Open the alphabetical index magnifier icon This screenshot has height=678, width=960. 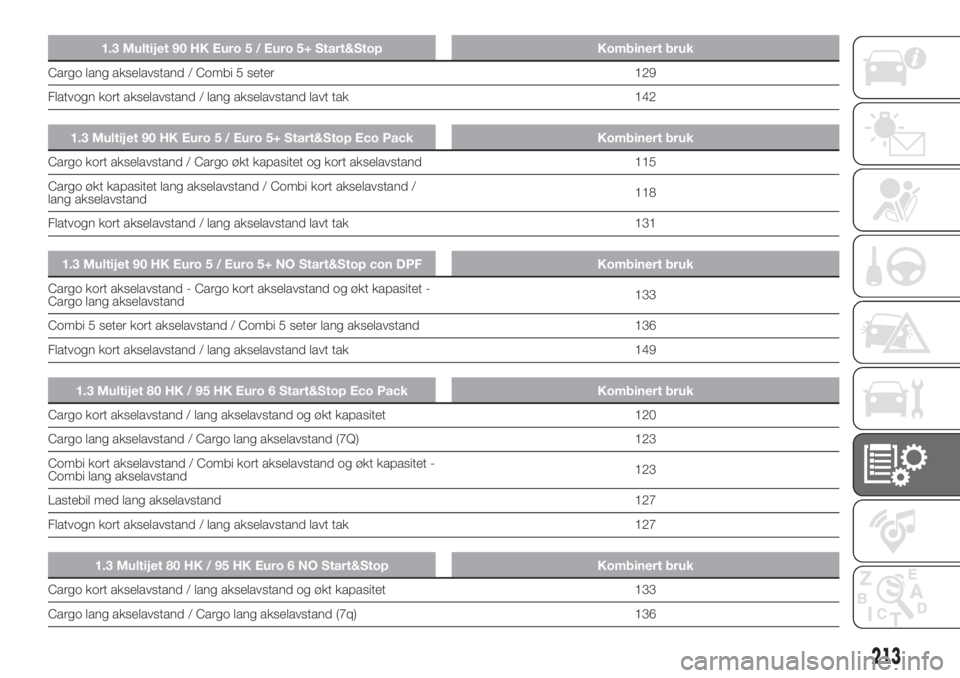[x=893, y=597]
